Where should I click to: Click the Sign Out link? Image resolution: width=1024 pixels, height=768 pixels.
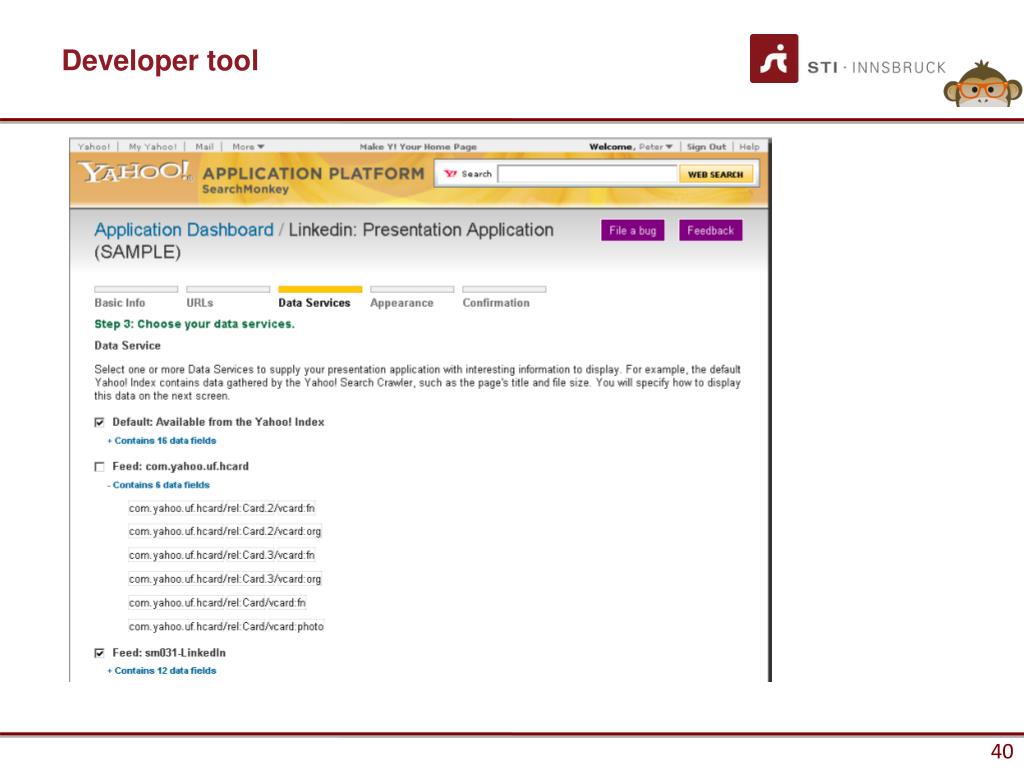[706, 147]
